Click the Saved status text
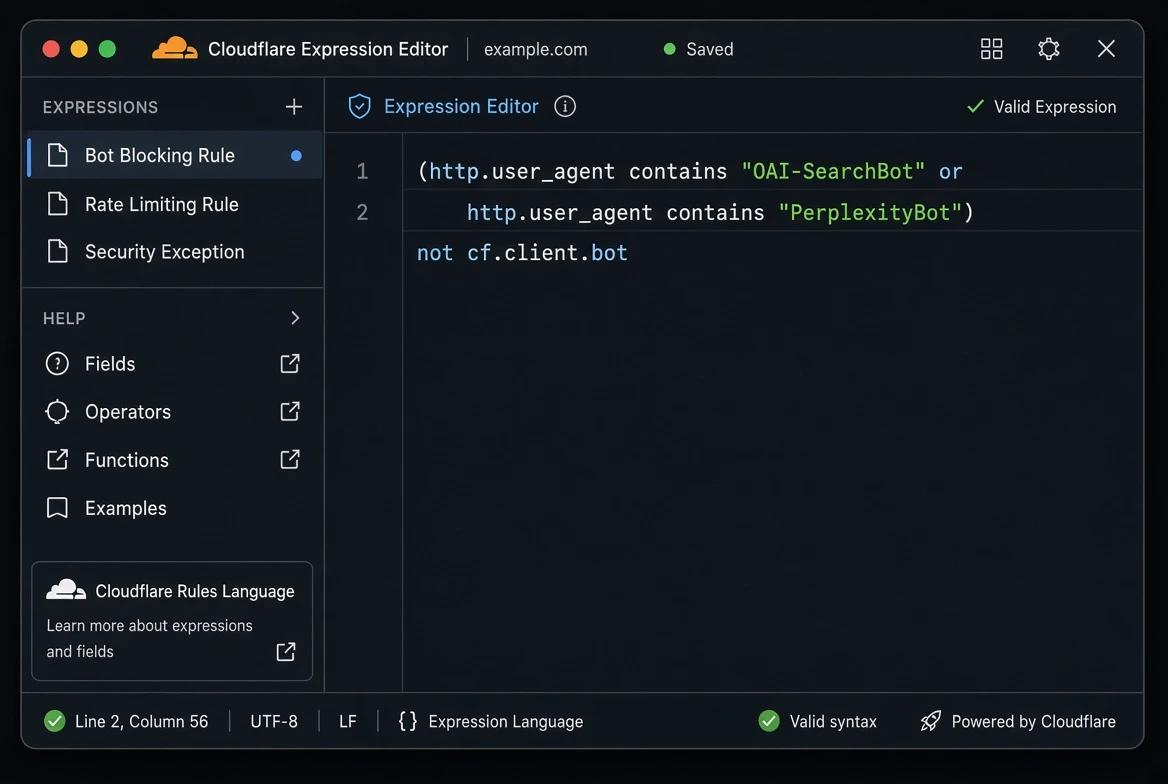This screenshot has width=1168, height=784. (x=710, y=49)
